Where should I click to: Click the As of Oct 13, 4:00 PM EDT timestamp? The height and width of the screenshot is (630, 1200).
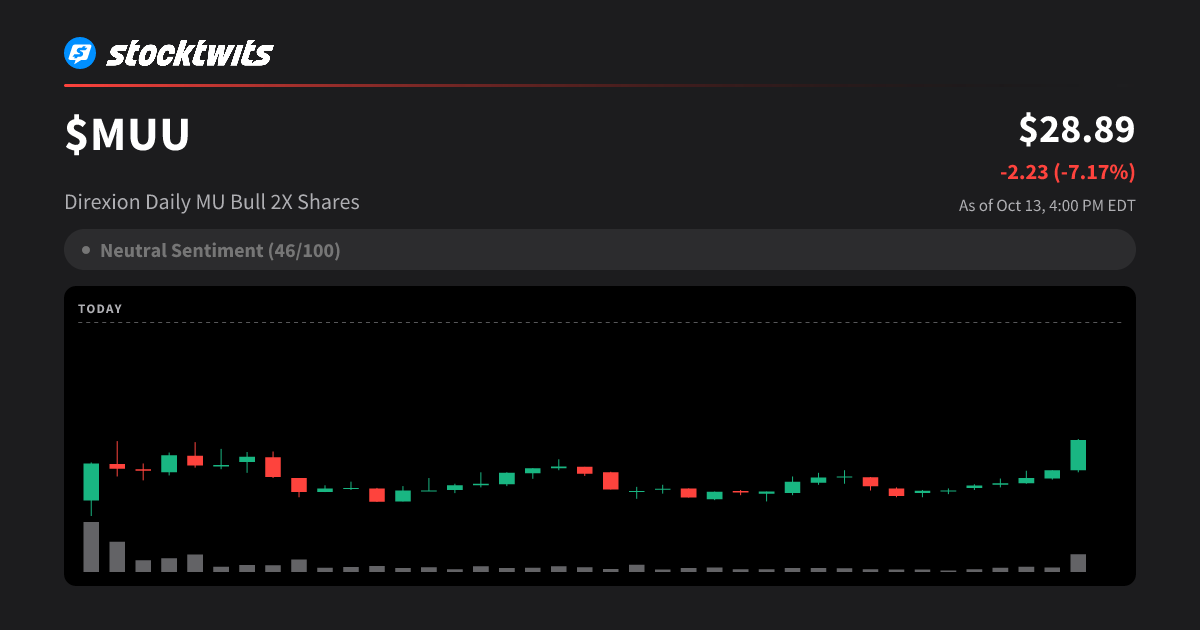click(x=1047, y=206)
